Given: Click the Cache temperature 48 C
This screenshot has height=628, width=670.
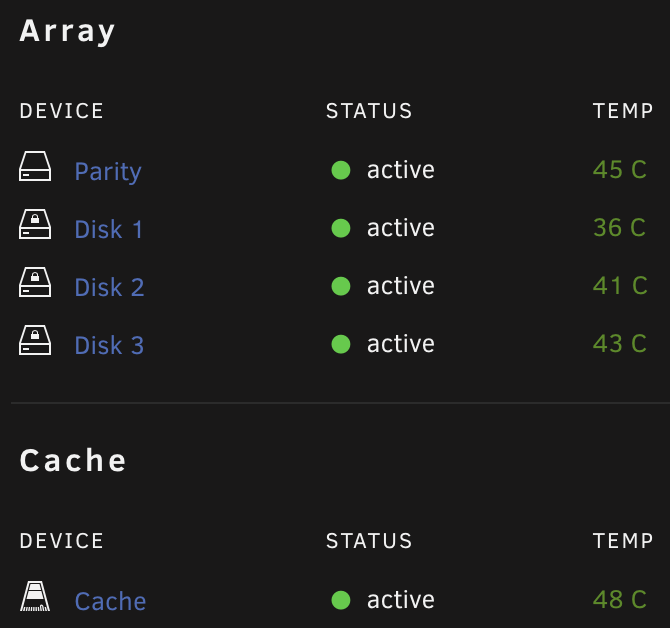Looking at the screenshot, I should pos(620,599).
